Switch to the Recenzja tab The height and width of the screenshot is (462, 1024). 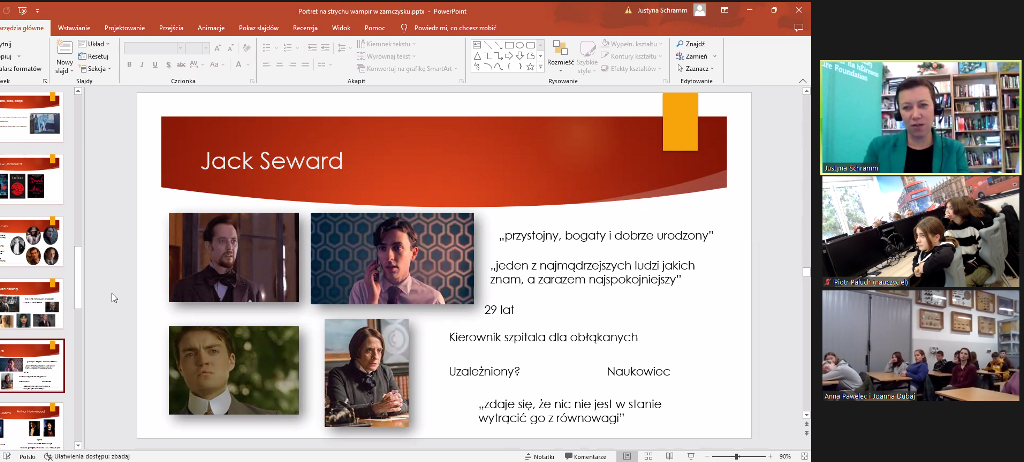click(x=305, y=28)
